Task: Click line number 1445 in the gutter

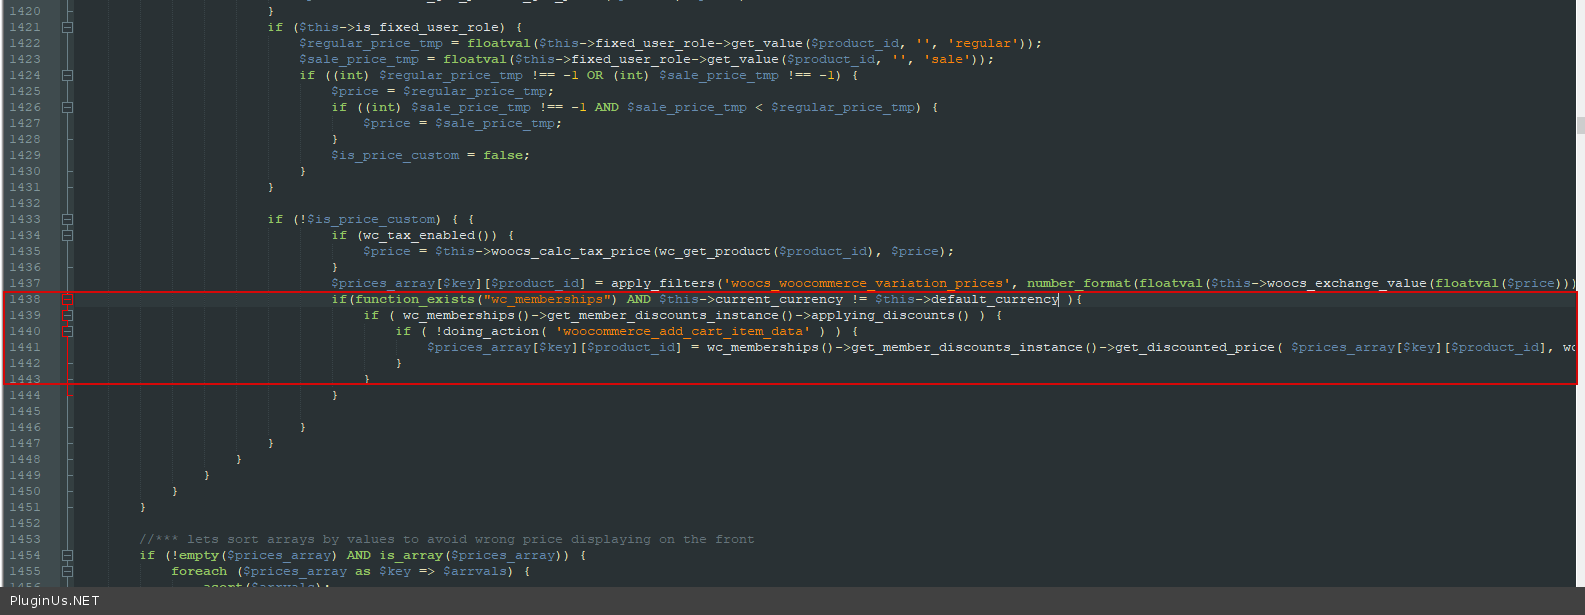Action: click(x=25, y=411)
